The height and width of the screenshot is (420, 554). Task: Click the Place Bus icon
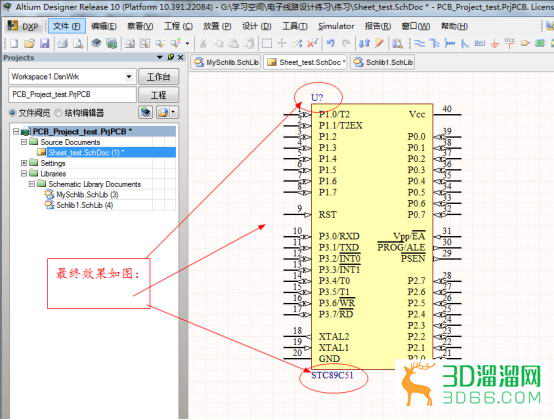tap(434, 43)
